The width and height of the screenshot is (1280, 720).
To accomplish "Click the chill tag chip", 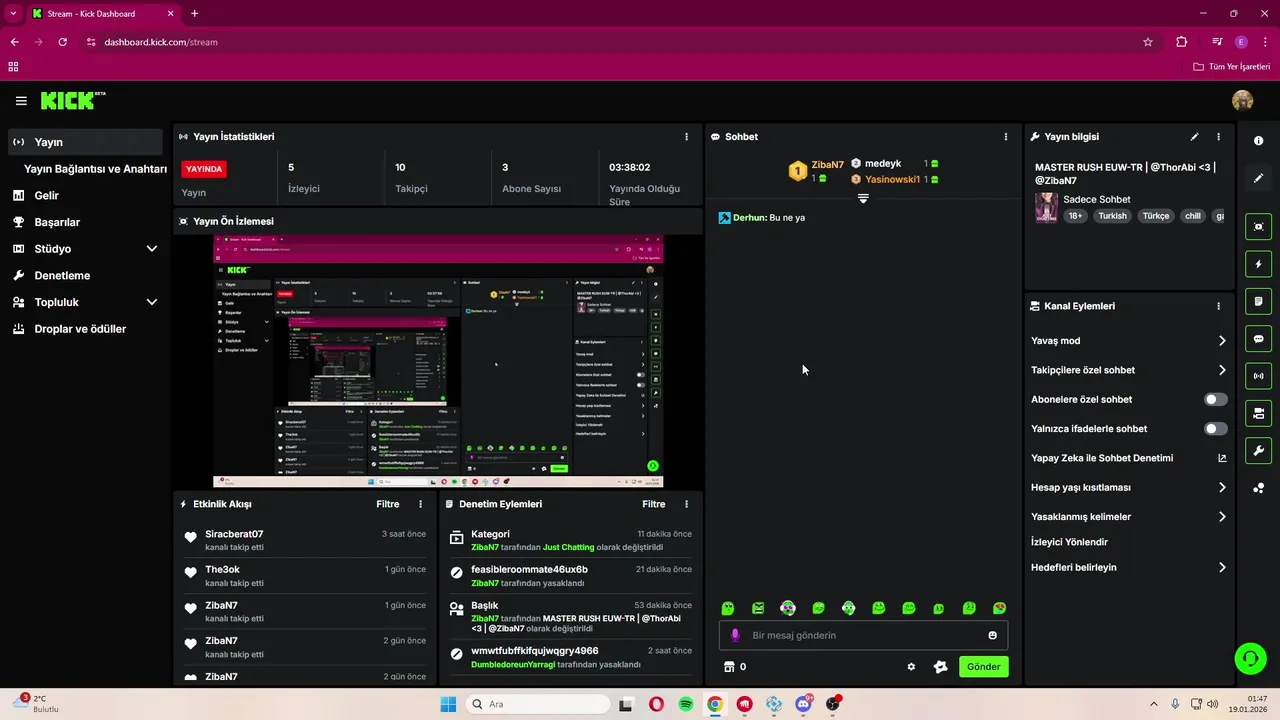I will coord(1192,216).
